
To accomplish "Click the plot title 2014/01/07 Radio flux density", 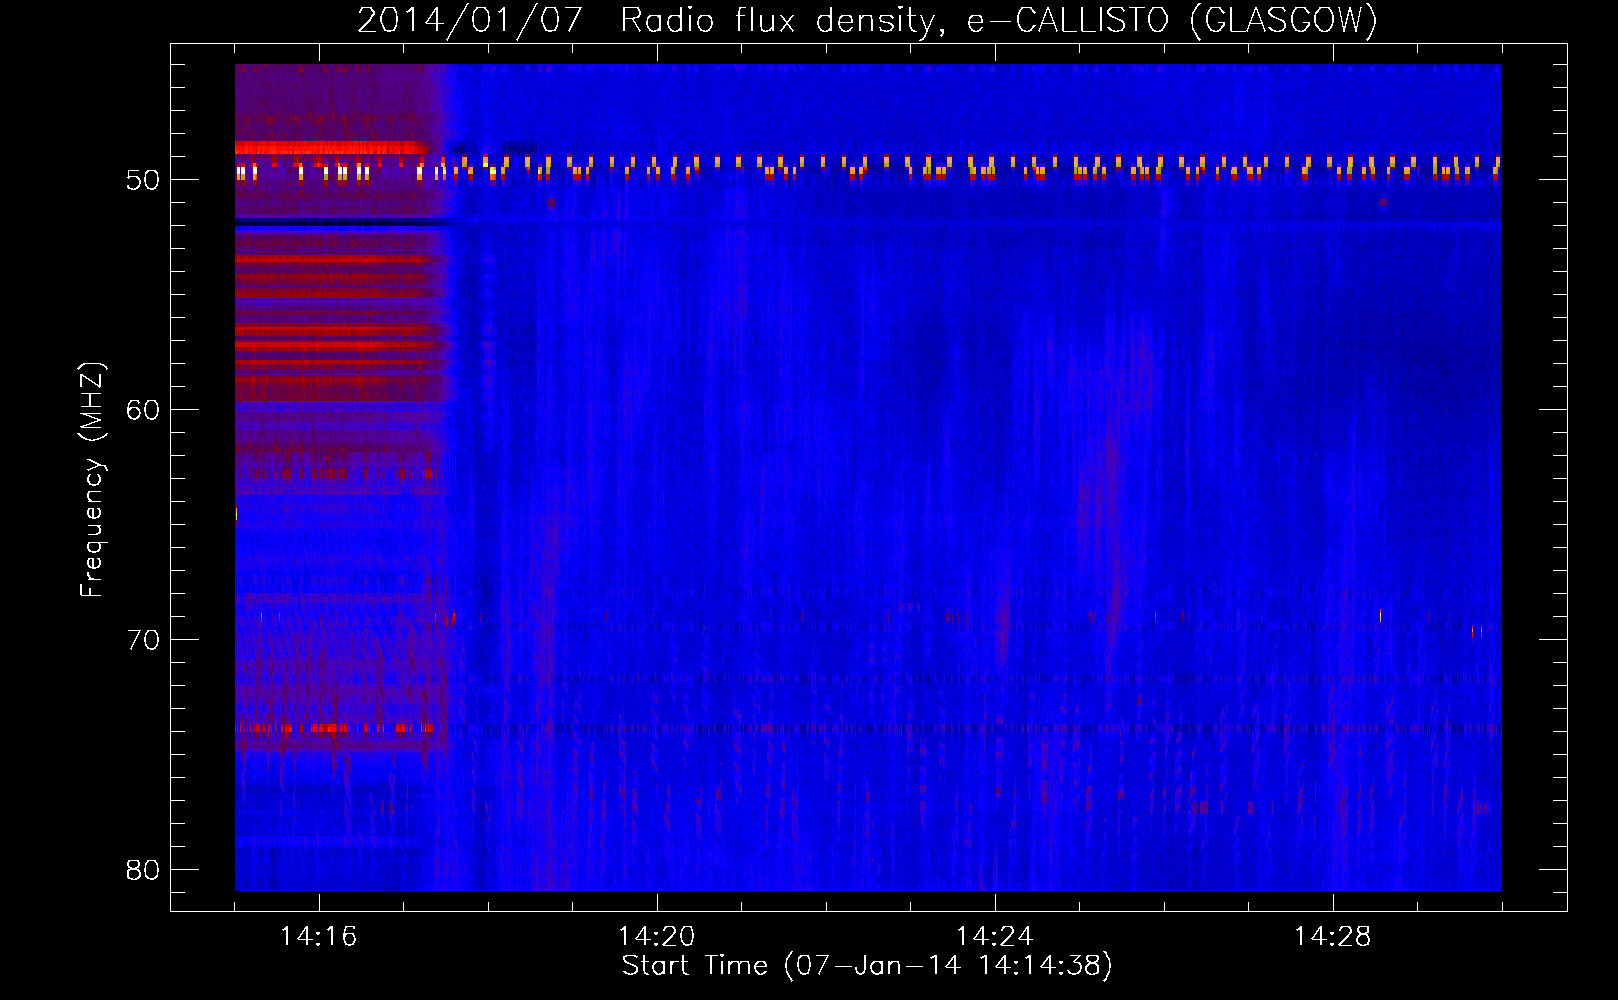I will (867, 20).
